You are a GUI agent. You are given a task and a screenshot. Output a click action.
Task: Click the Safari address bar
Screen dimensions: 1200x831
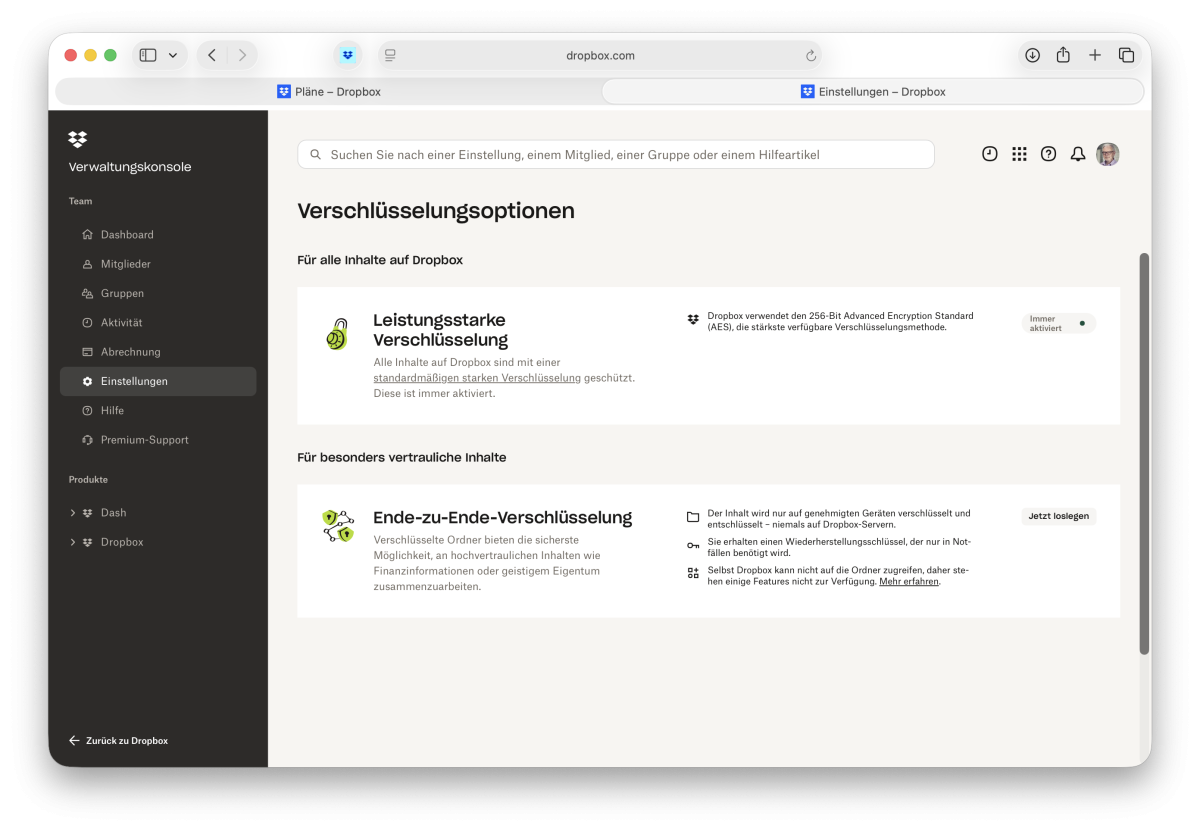600,55
